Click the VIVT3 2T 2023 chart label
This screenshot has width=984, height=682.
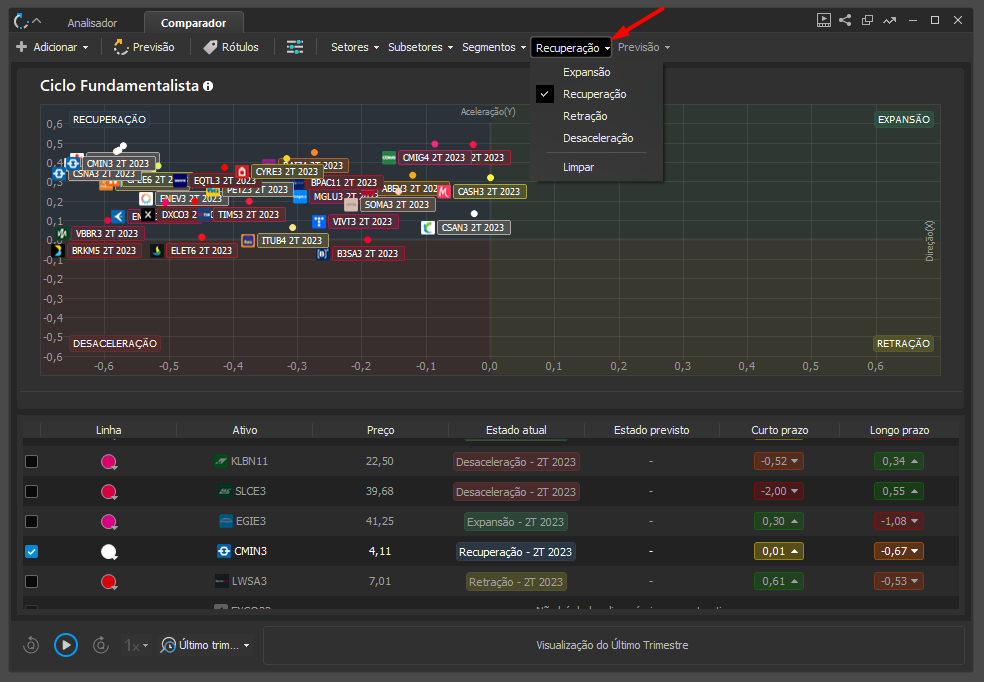coord(362,221)
